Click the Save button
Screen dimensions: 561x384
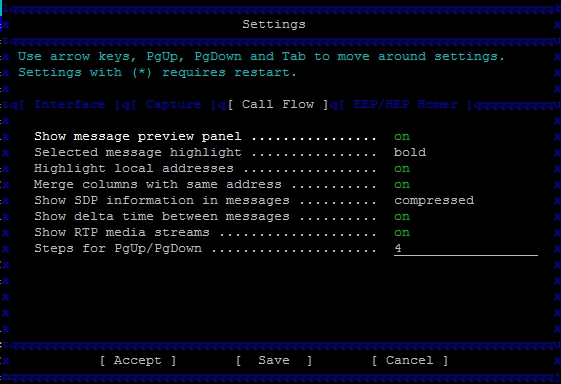[274, 360]
